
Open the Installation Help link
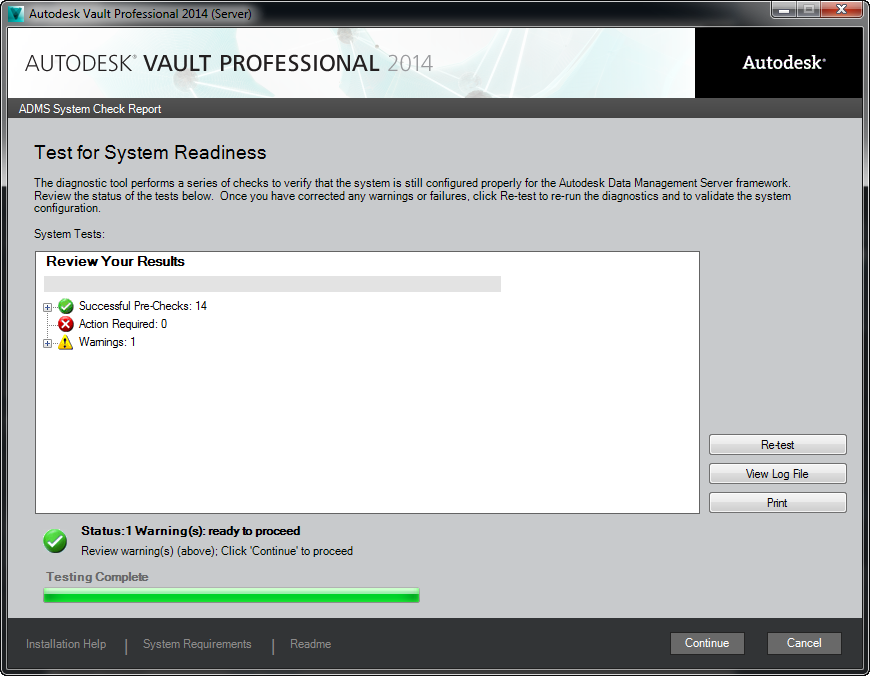click(66, 644)
